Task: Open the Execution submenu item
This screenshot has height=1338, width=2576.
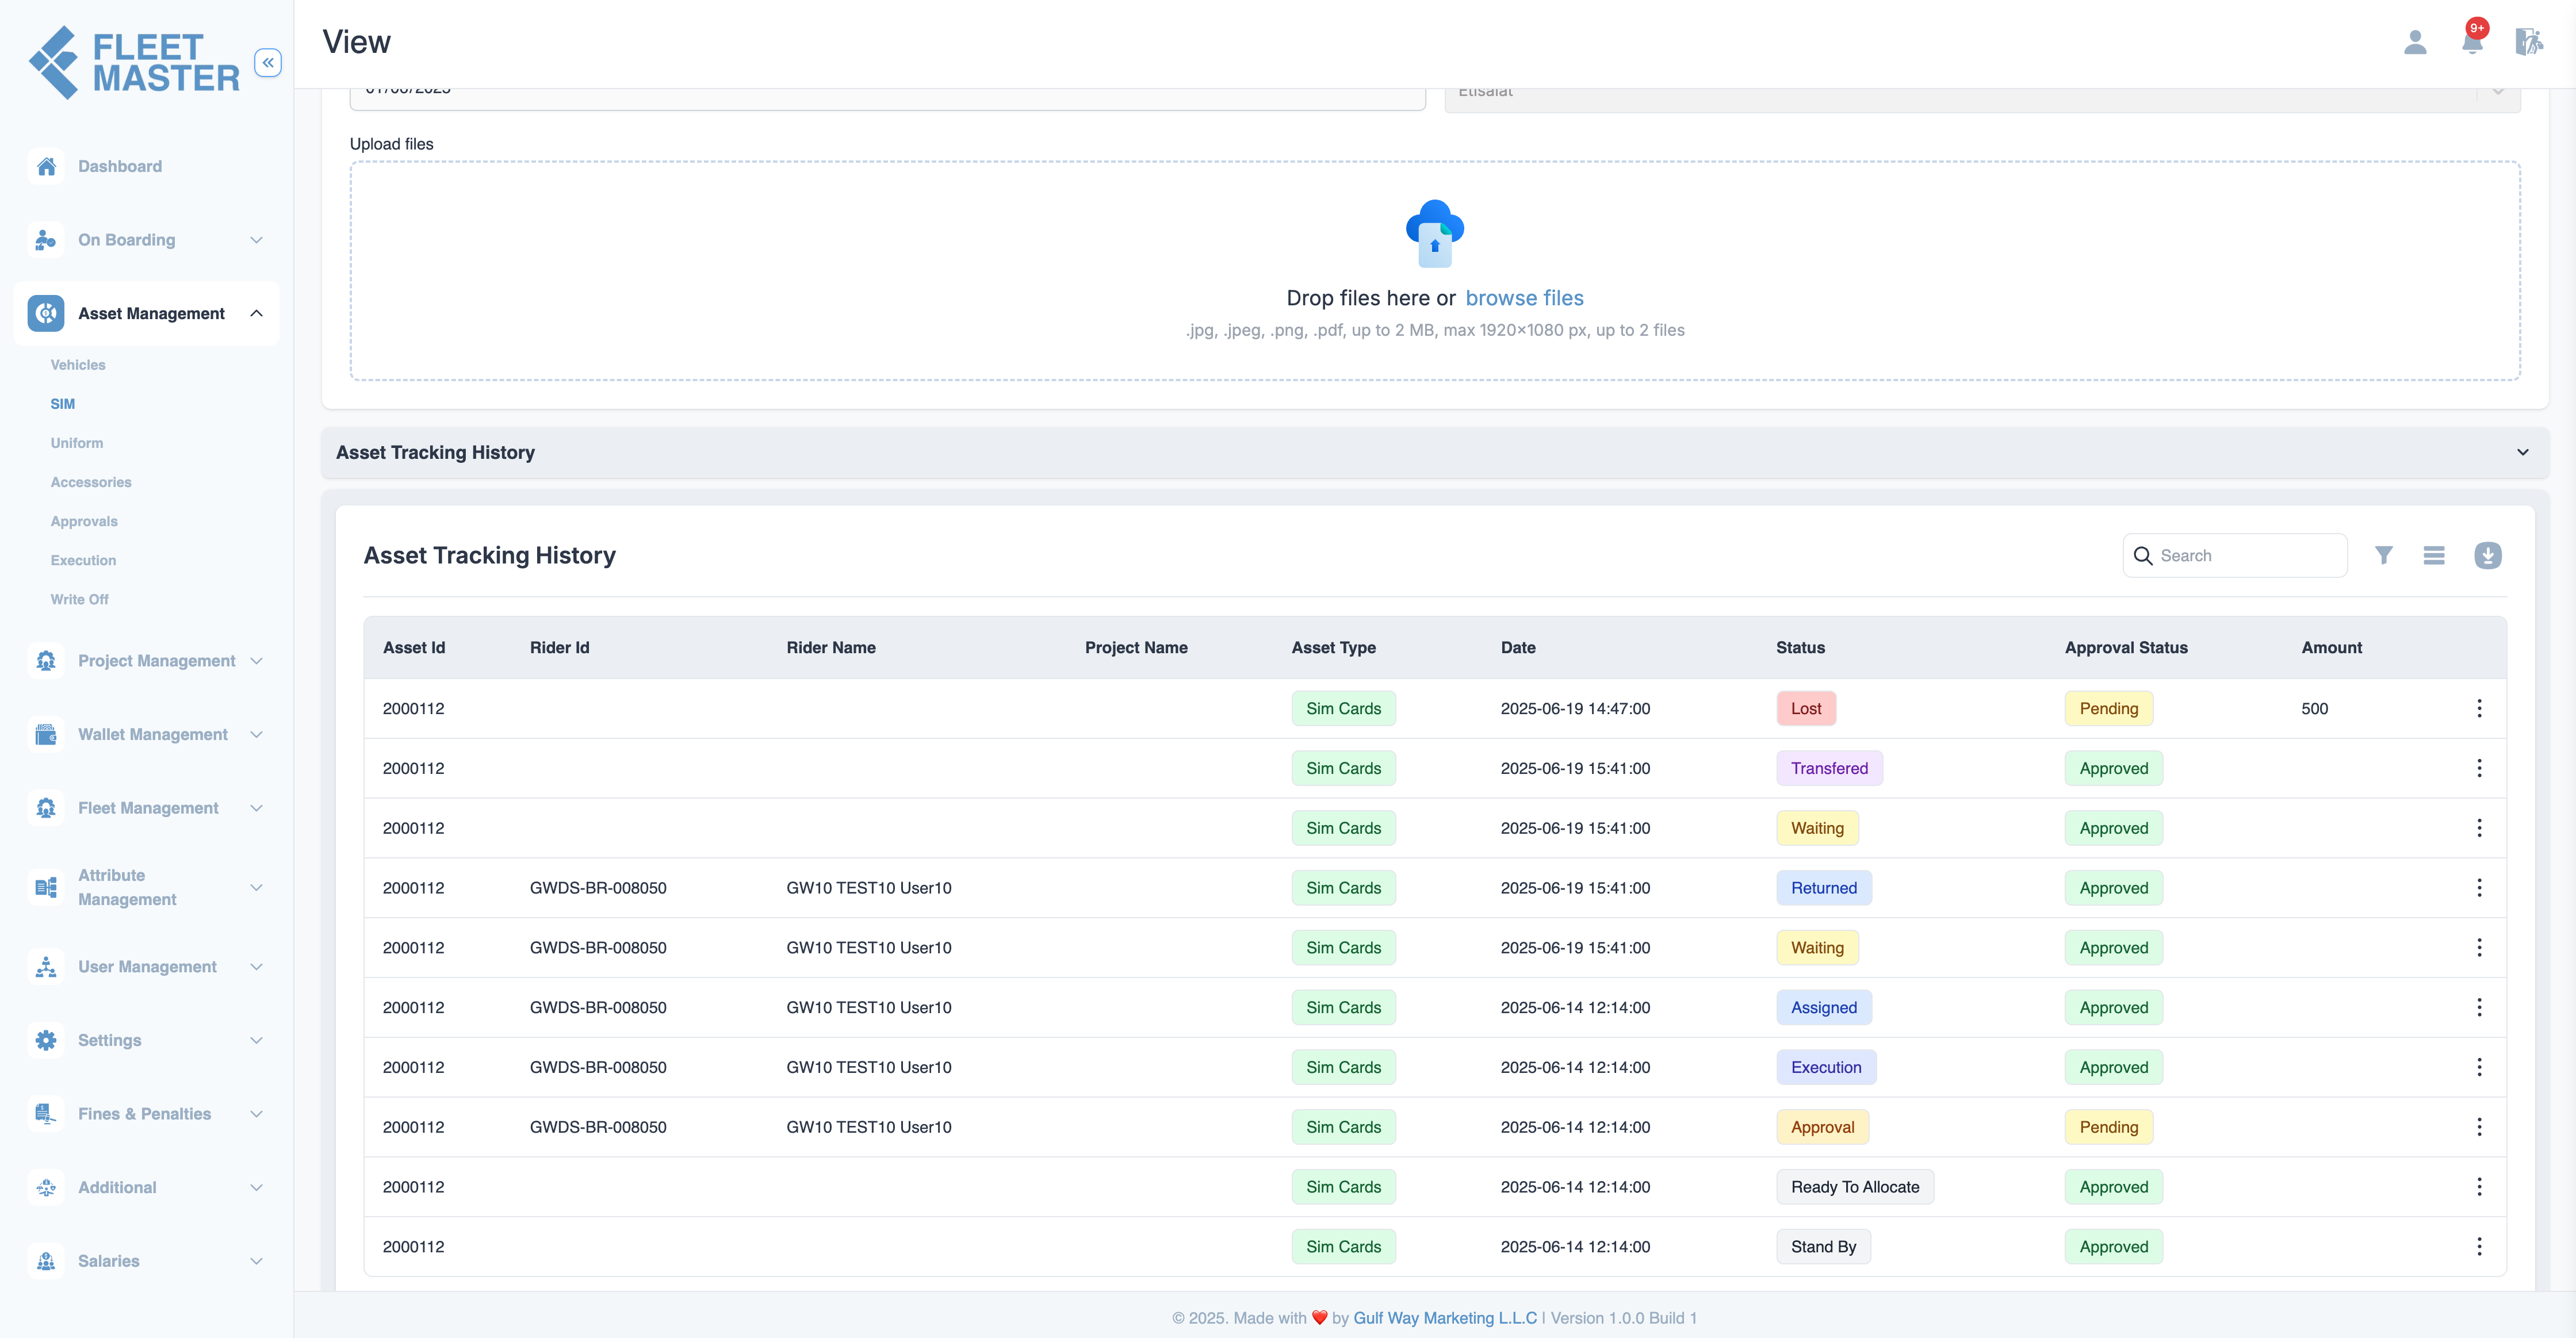Action: 83,560
